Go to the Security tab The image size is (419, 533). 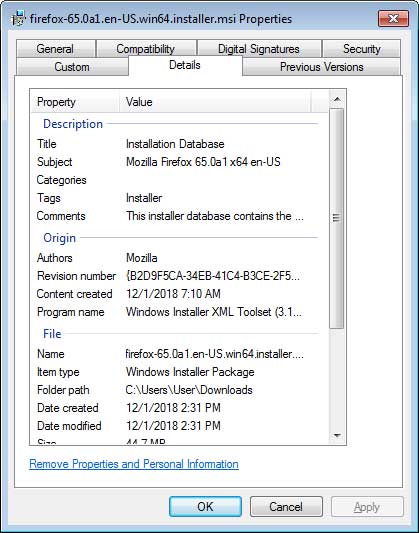362,49
